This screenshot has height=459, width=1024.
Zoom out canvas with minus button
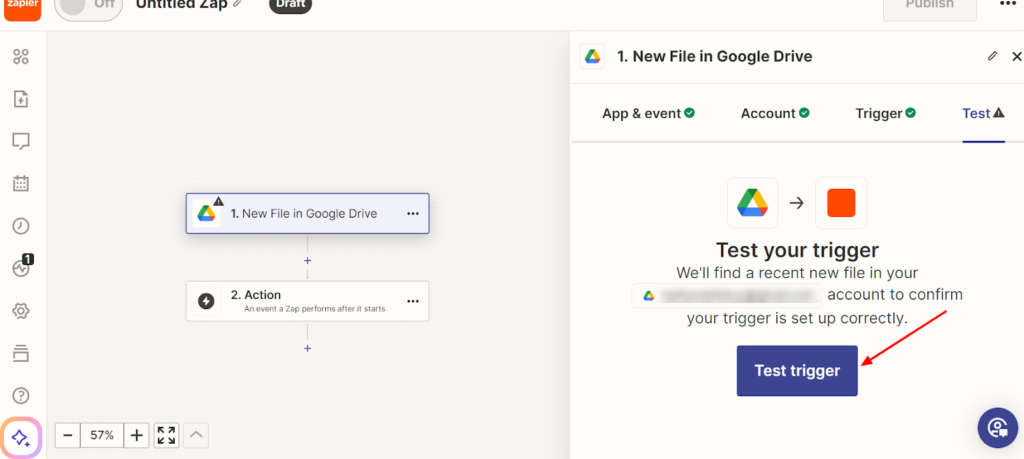[x=67, y=435]
